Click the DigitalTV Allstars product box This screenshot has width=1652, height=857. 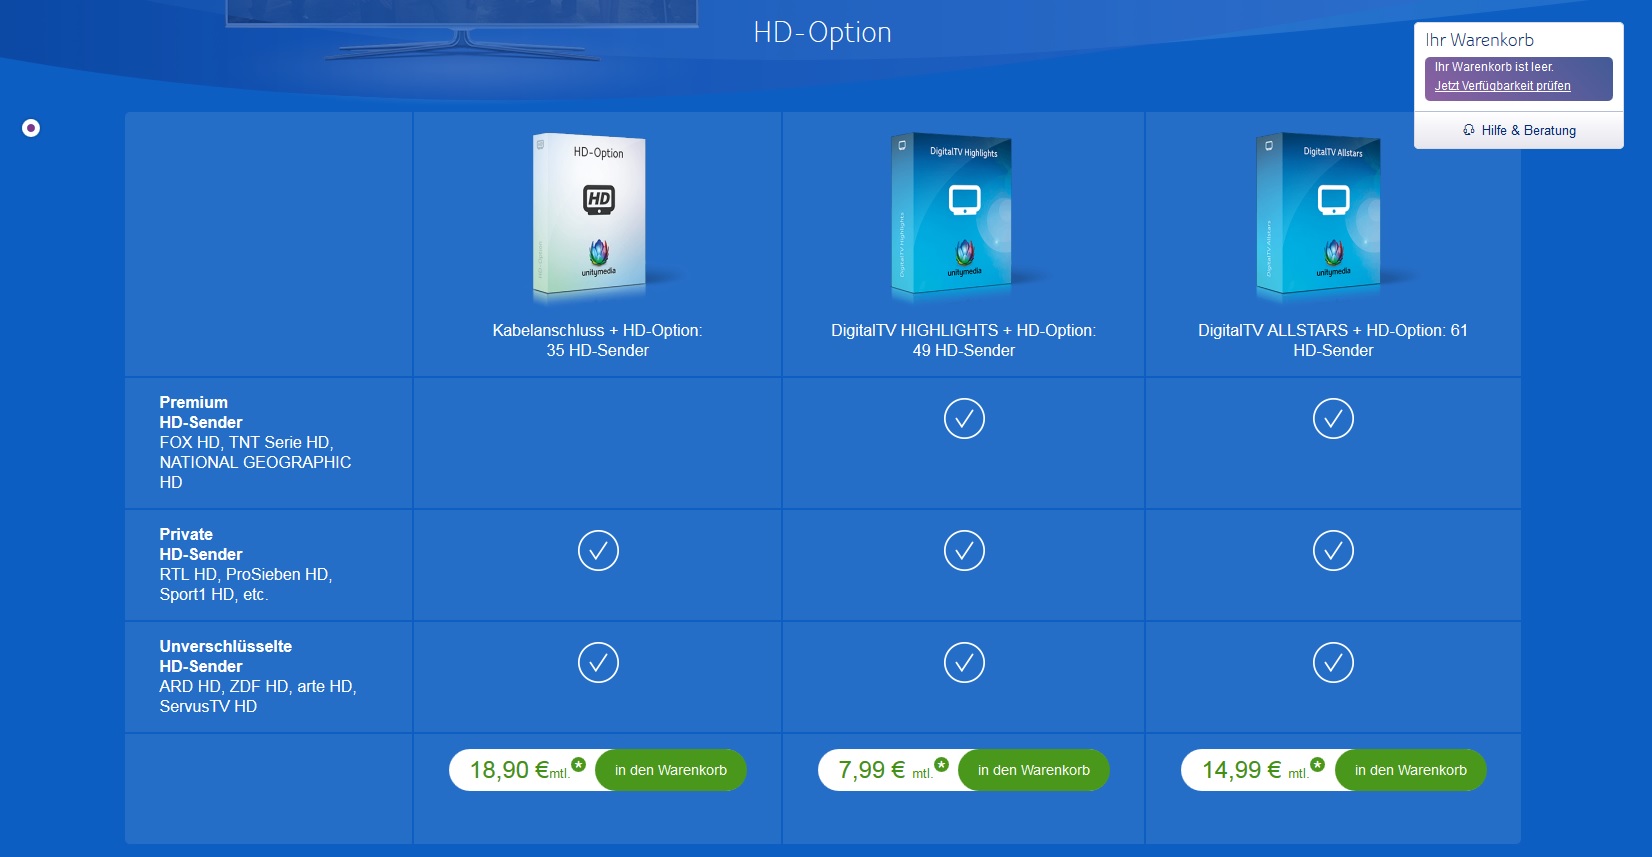[x=1321, y=217]
